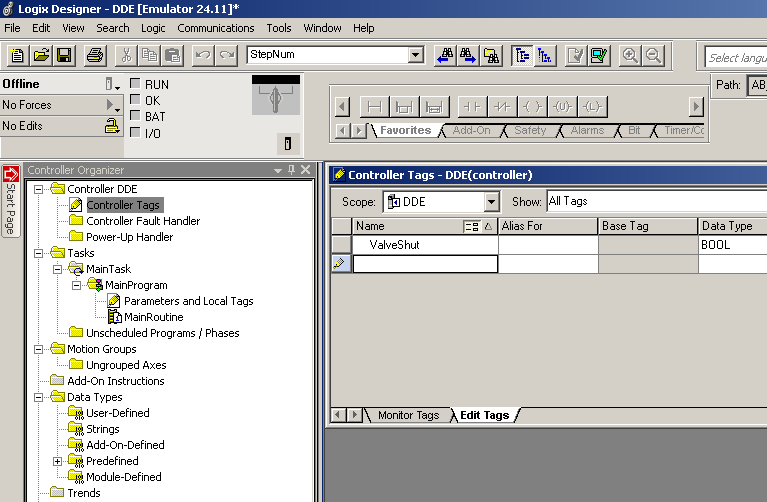Image resolution: width=767 pixels, height=502 pixels.
Task: Toggle the Logical Organizer tree icon
Action: click(545, 56)
